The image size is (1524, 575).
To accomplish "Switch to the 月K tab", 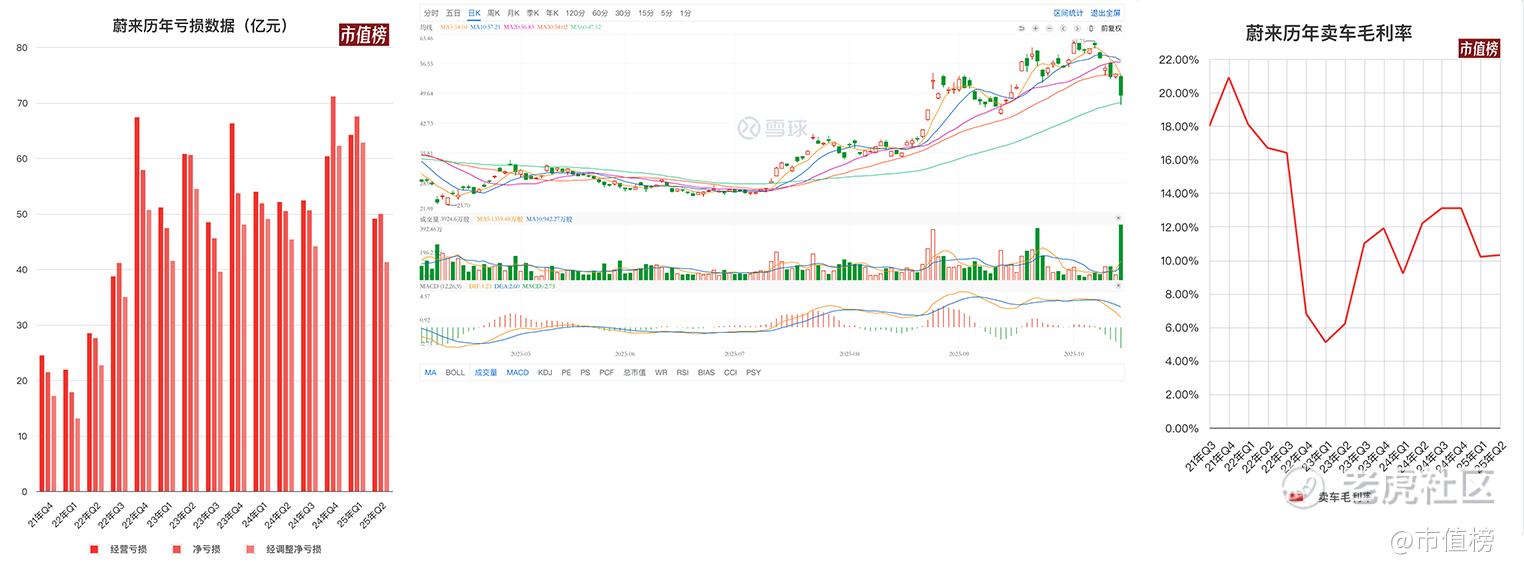I will pyautogui.click(x=513, y=13).
